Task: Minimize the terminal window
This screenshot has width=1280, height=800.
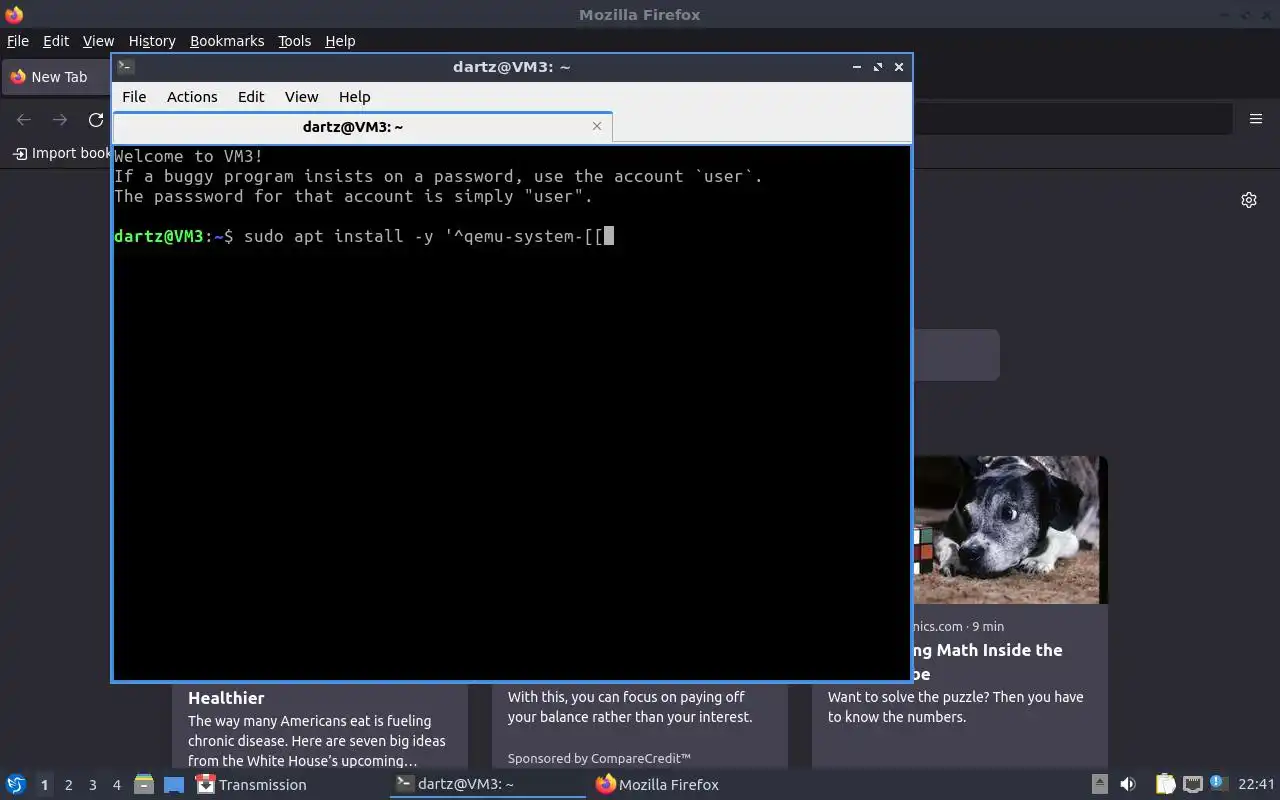Action: (x=857, y=67)
